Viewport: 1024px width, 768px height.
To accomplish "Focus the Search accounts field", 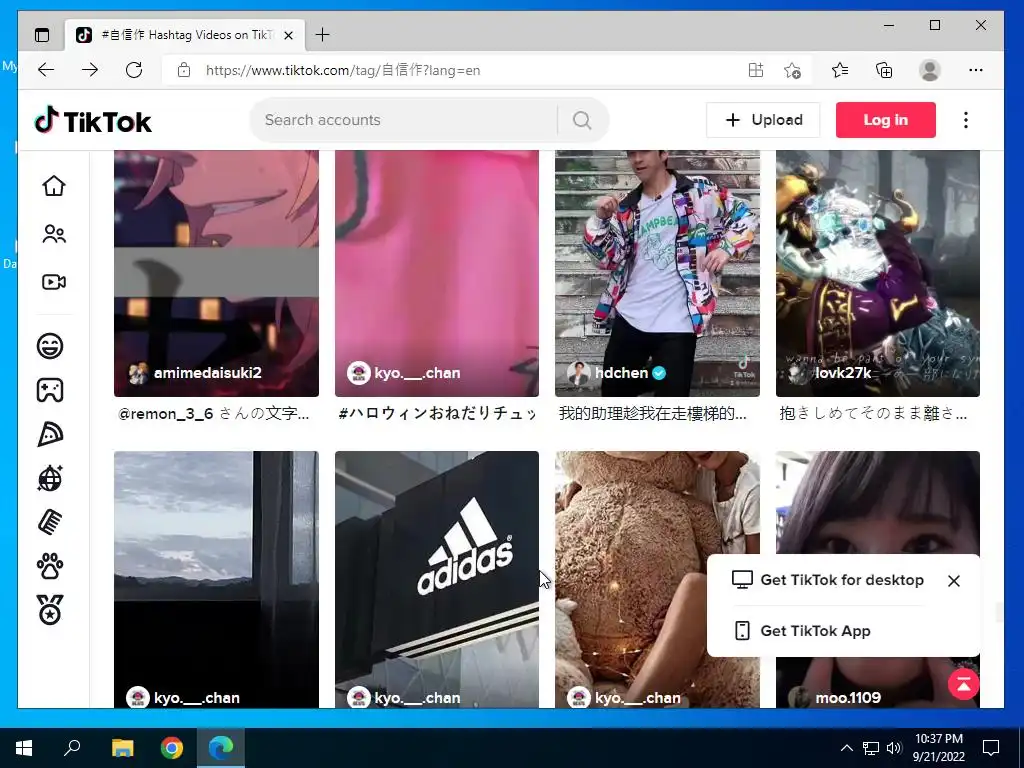I will coord(405,120).
